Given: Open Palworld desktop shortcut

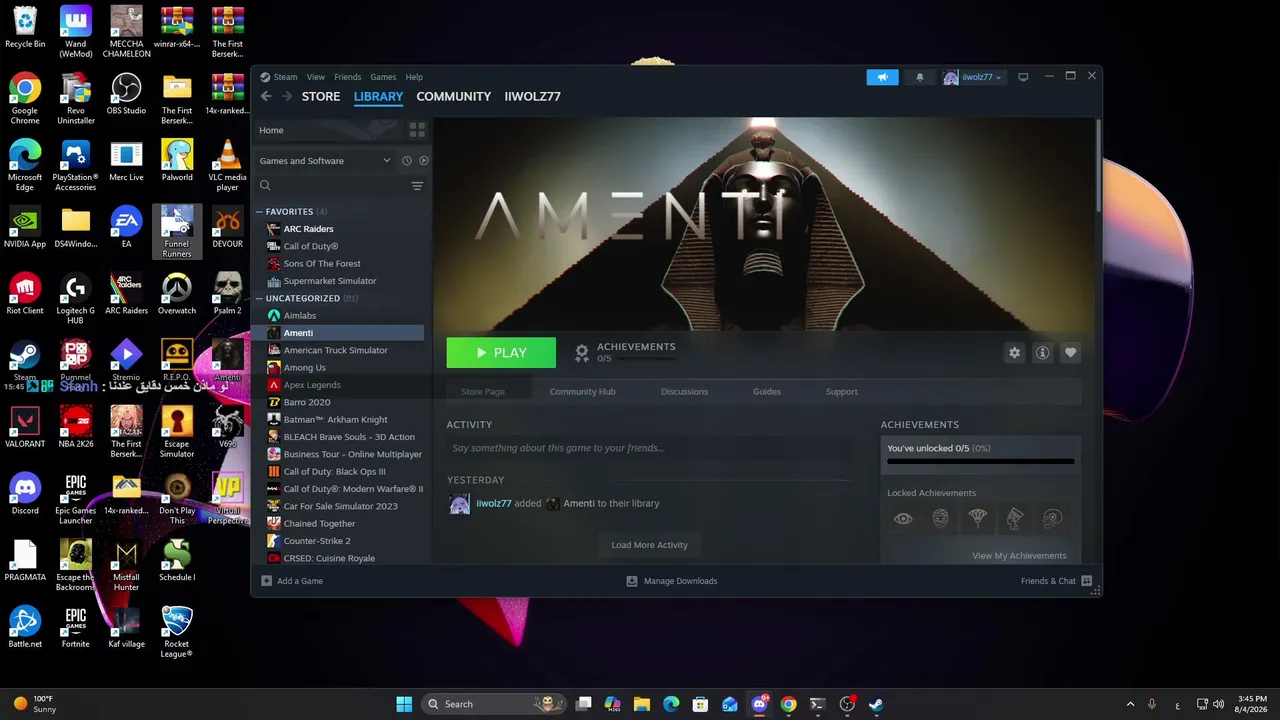Looking at the screenshot, I should tap(177, 162).
